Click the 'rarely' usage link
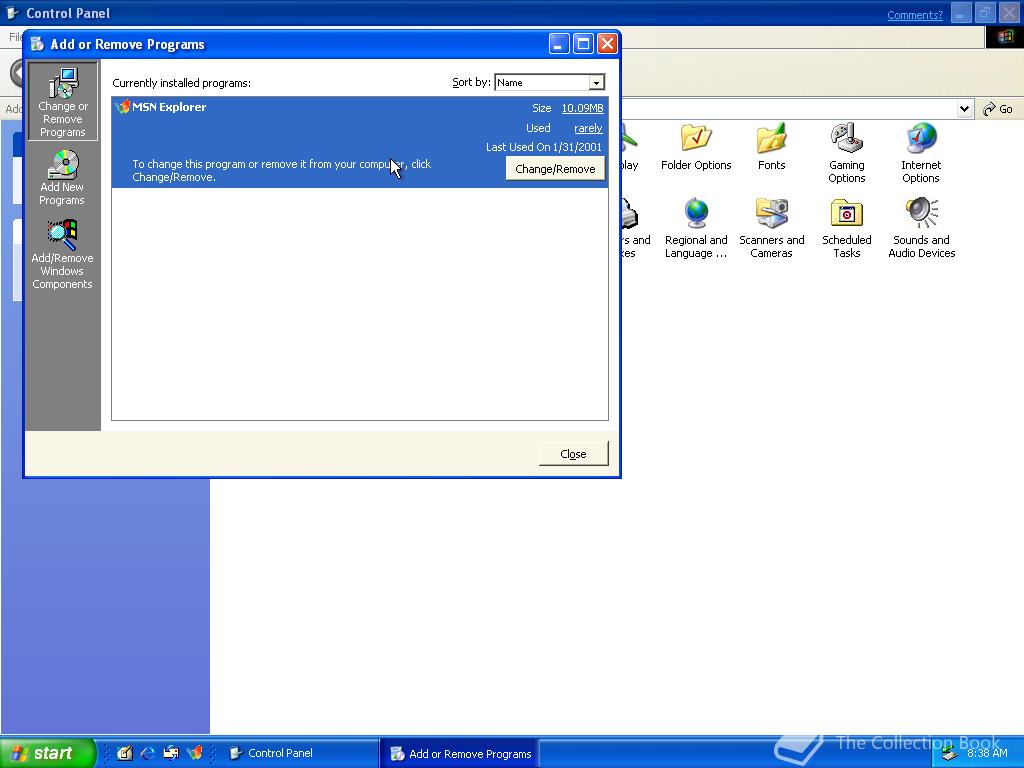 588,128
